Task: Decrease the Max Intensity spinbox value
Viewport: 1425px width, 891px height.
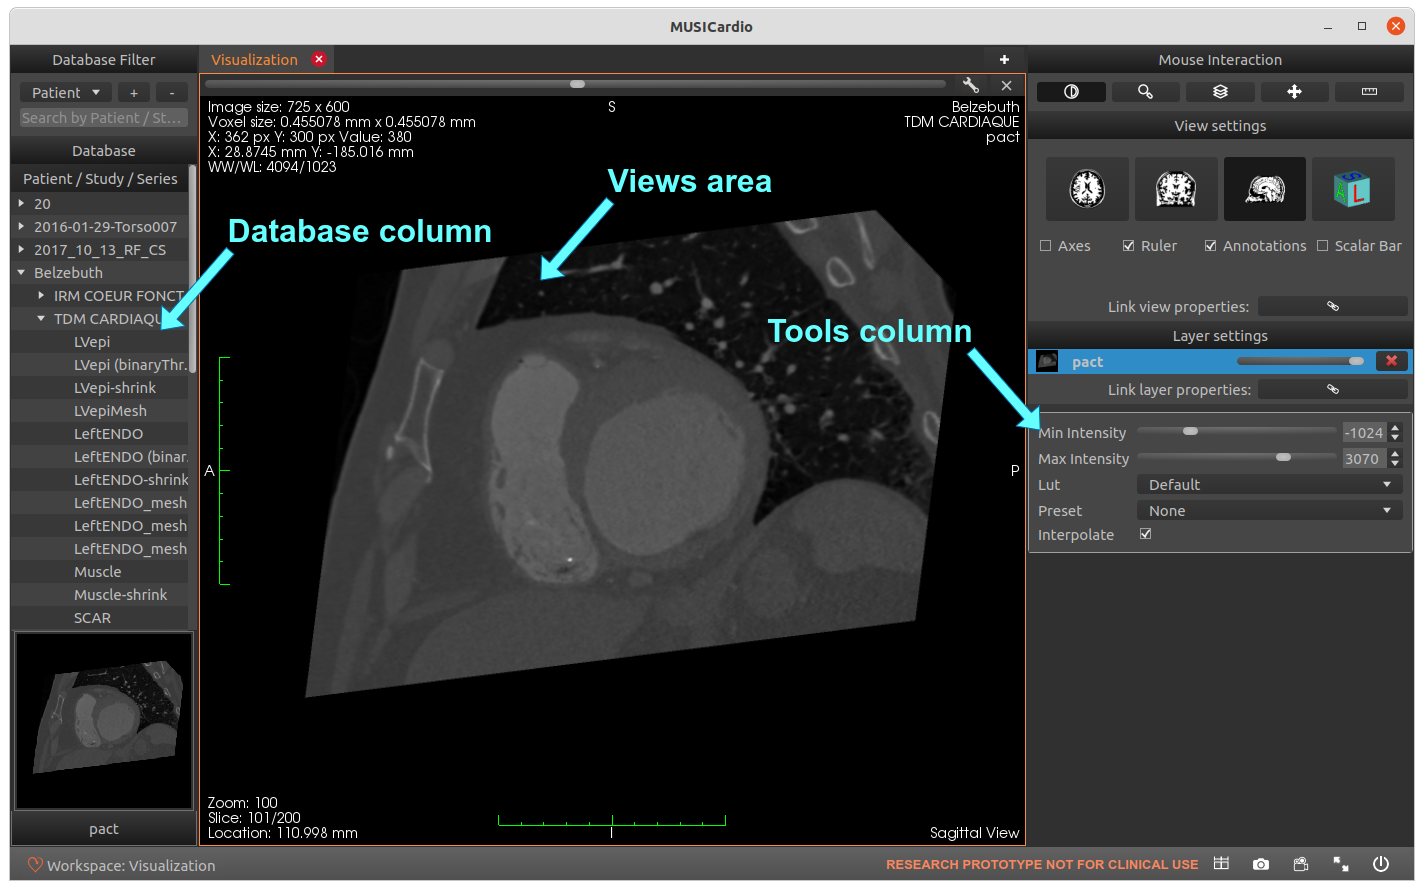Action: [x=1395, y=464]
